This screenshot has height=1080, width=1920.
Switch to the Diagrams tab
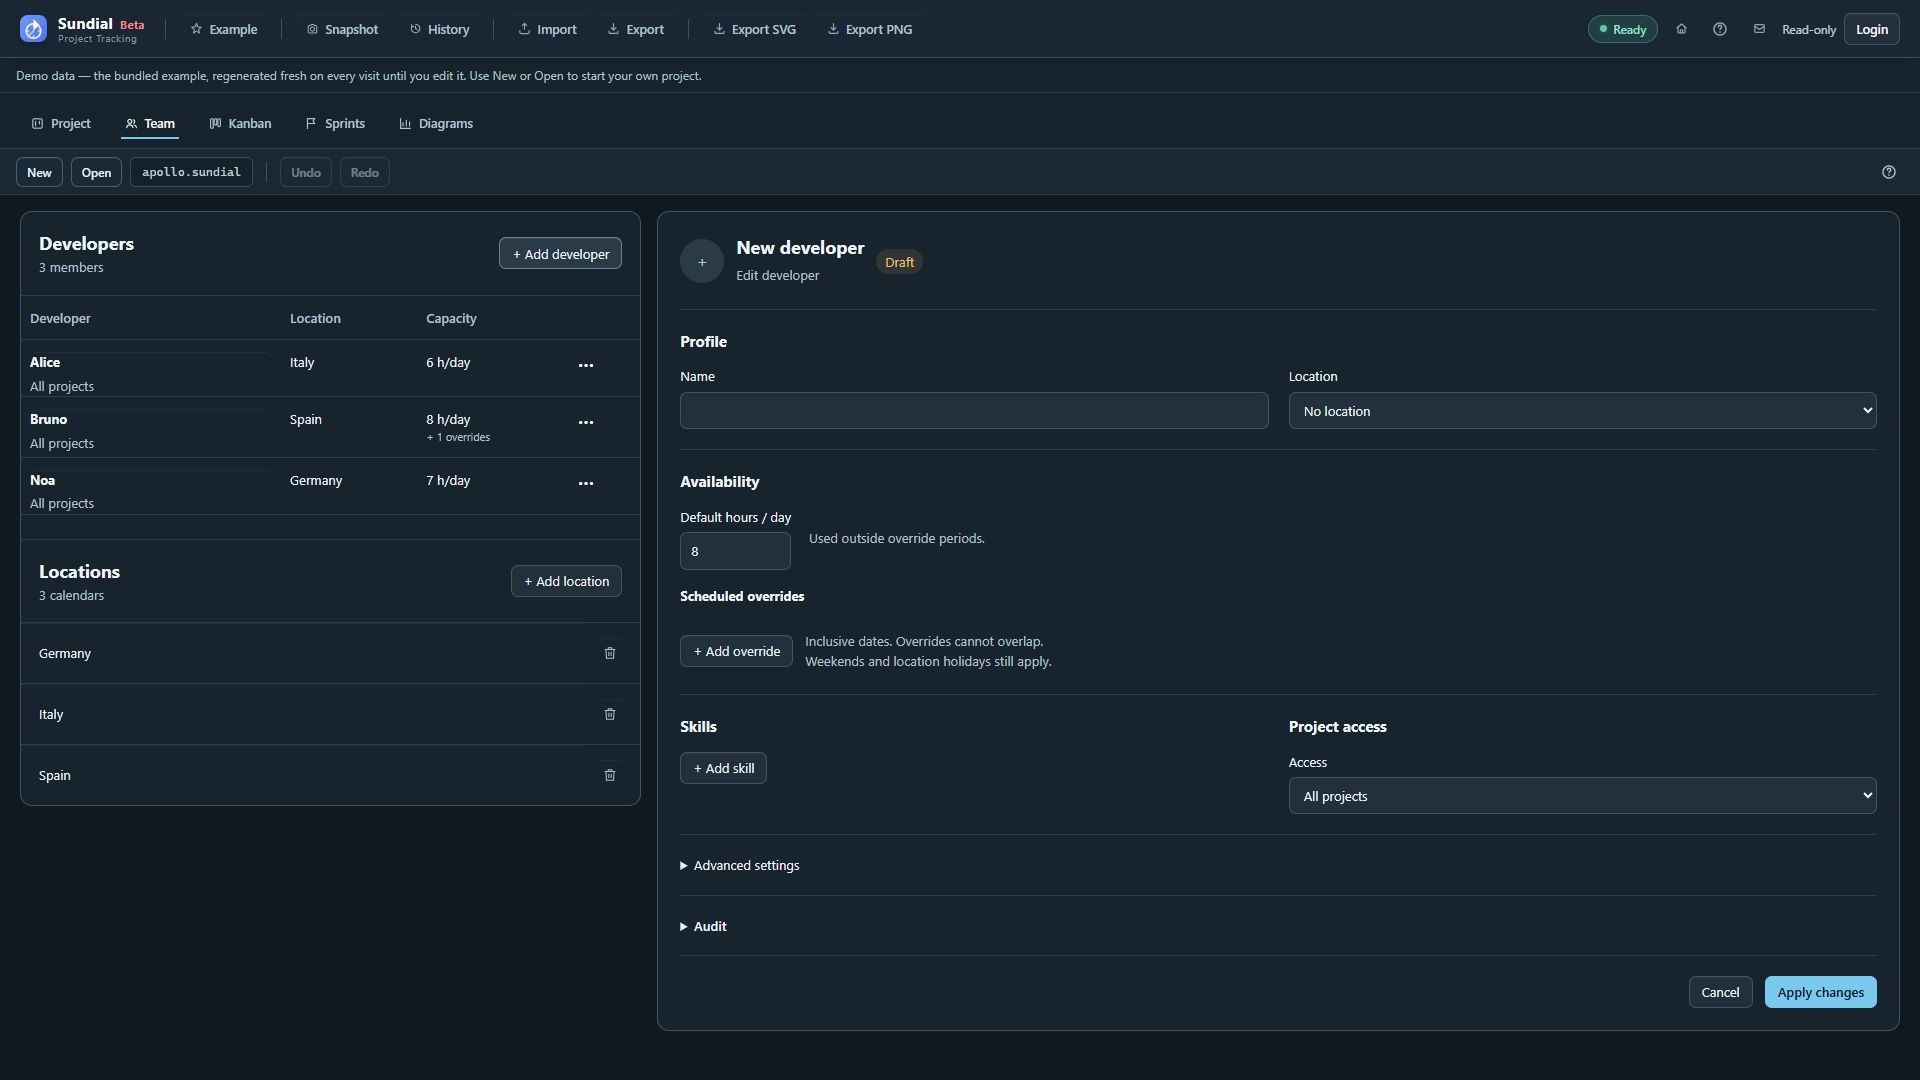point(436,123)
